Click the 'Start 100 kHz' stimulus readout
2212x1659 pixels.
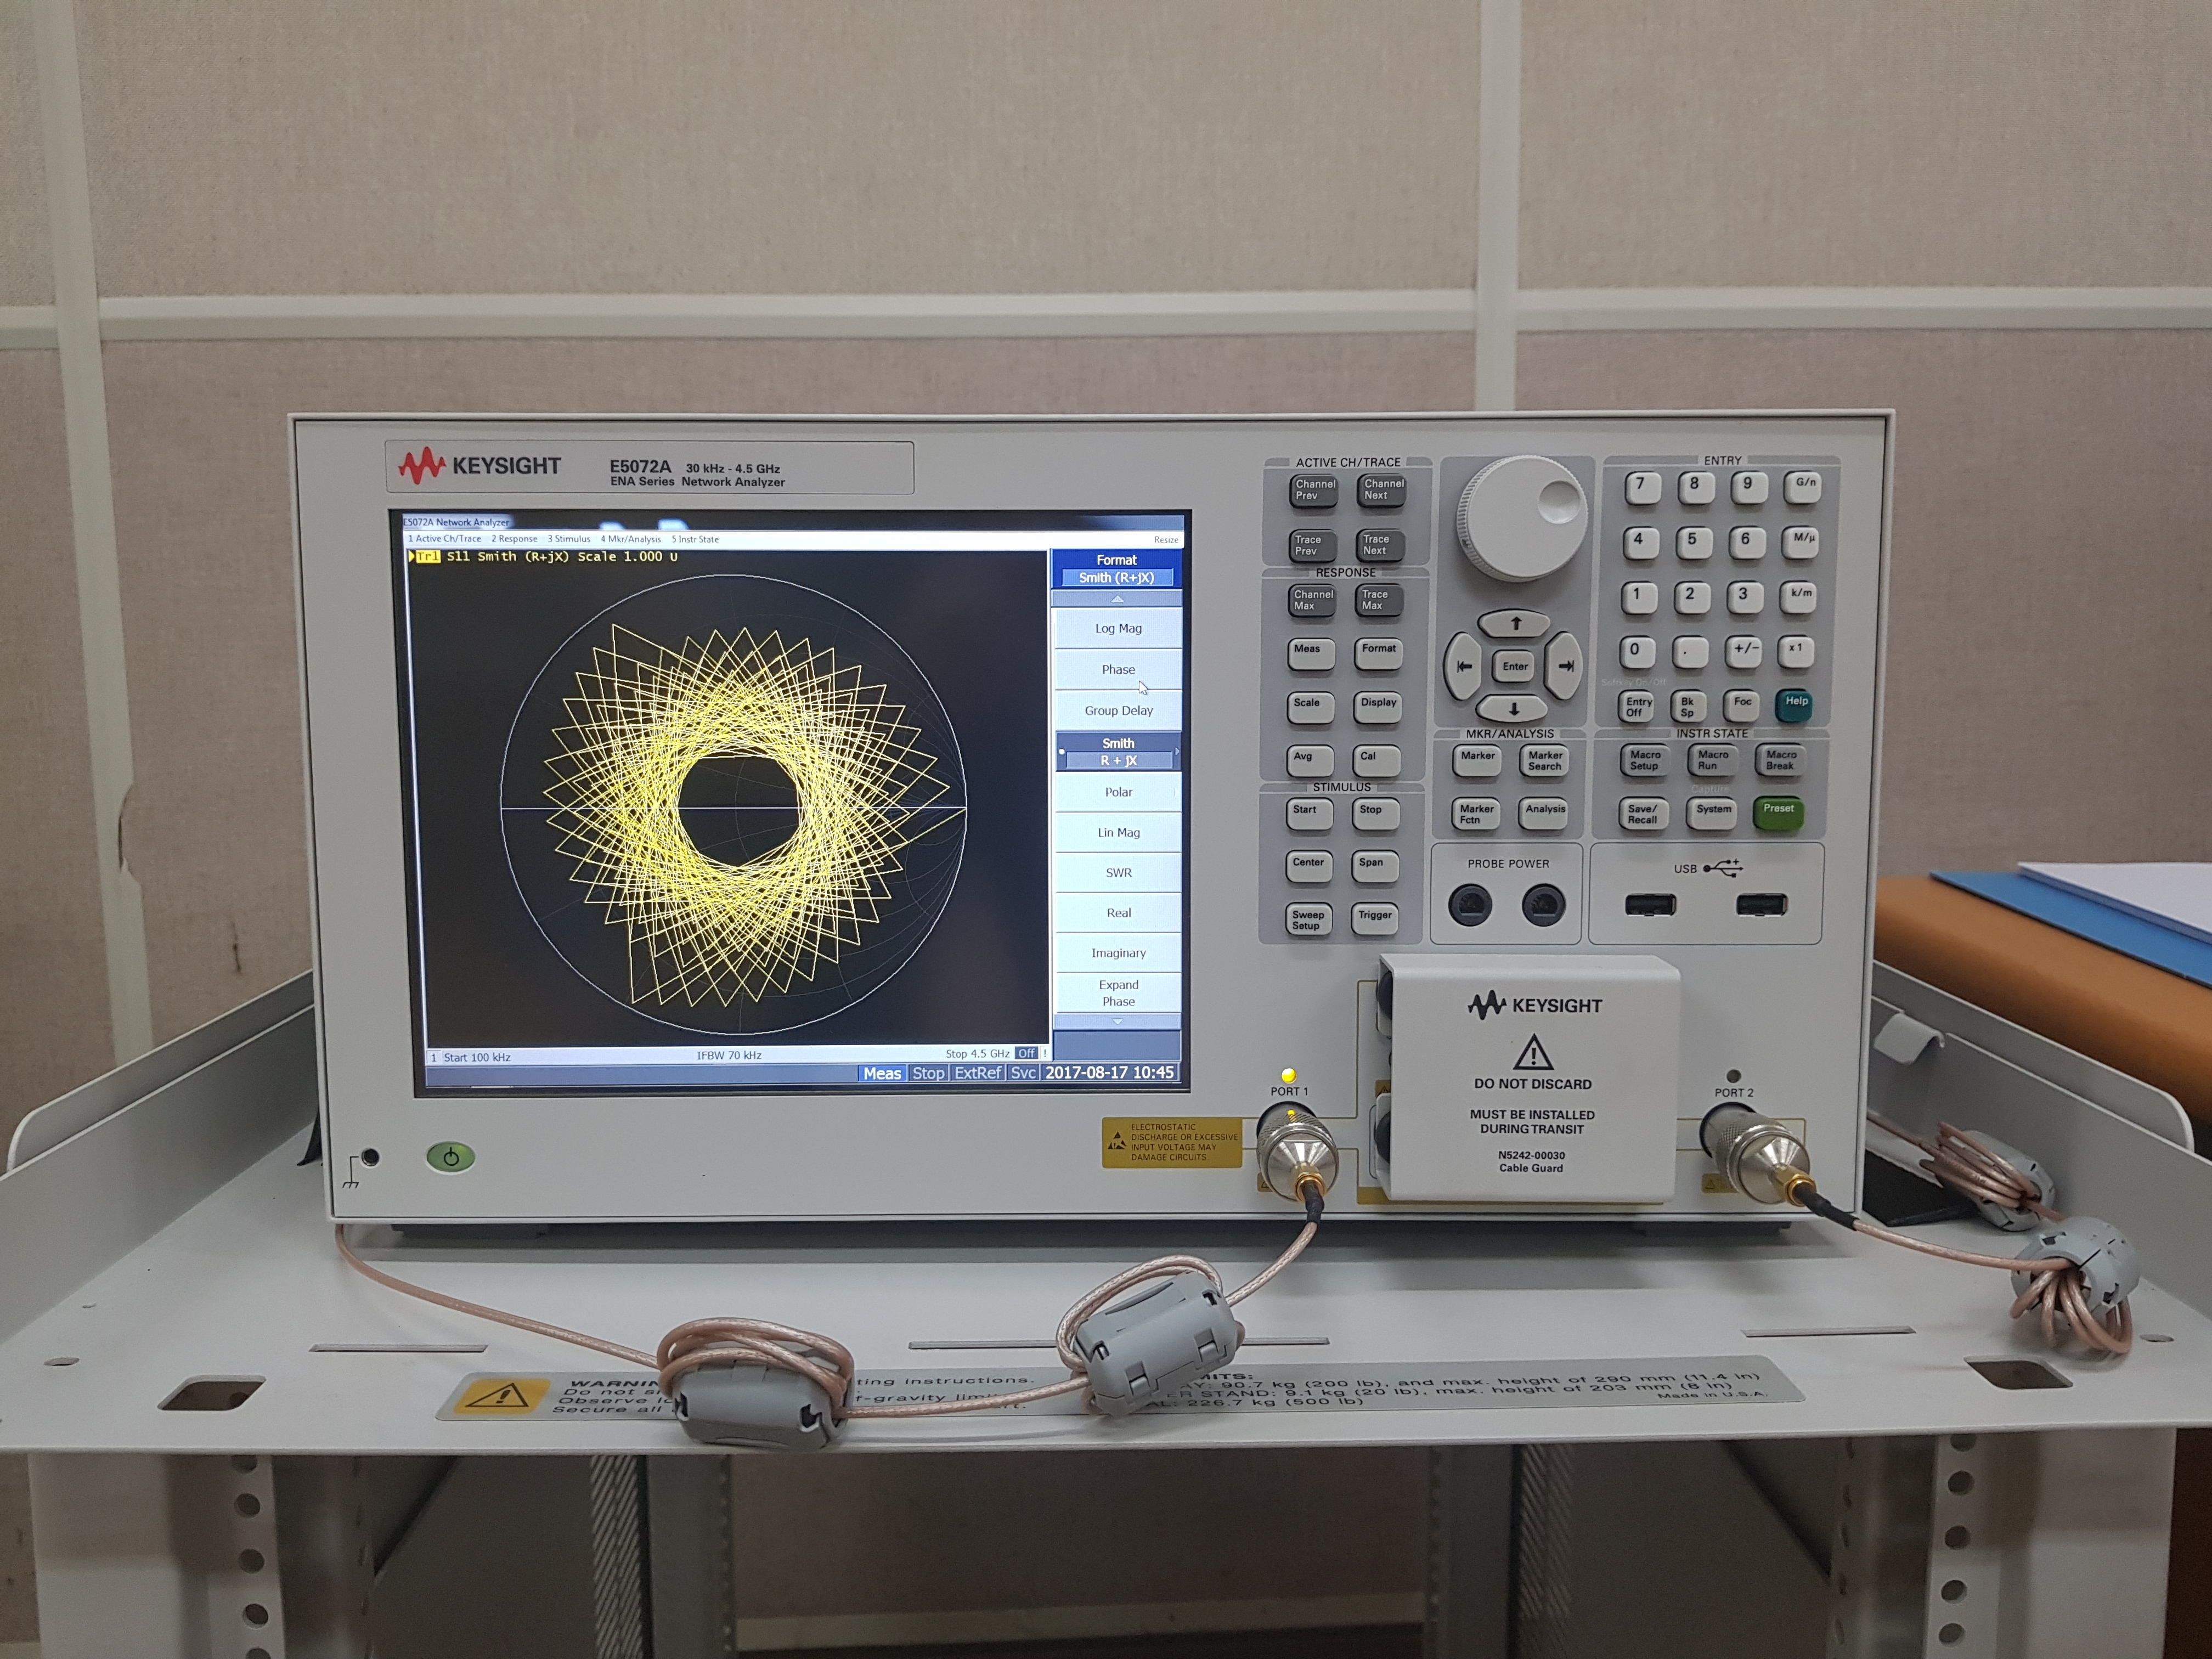(477, 1057)
